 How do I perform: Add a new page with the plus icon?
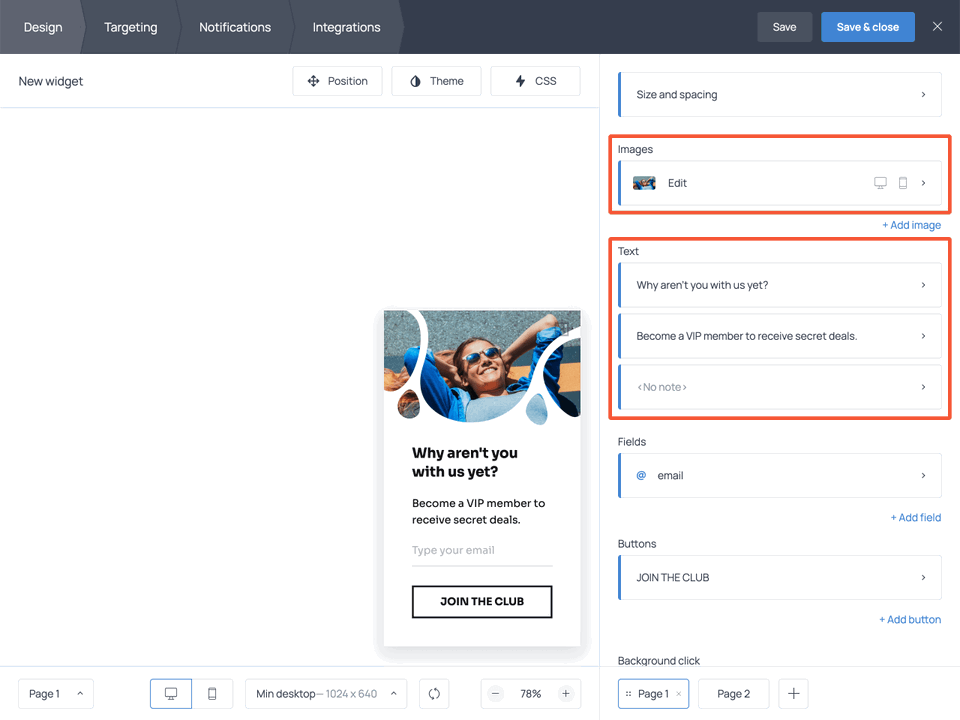[x=793, y=693]
